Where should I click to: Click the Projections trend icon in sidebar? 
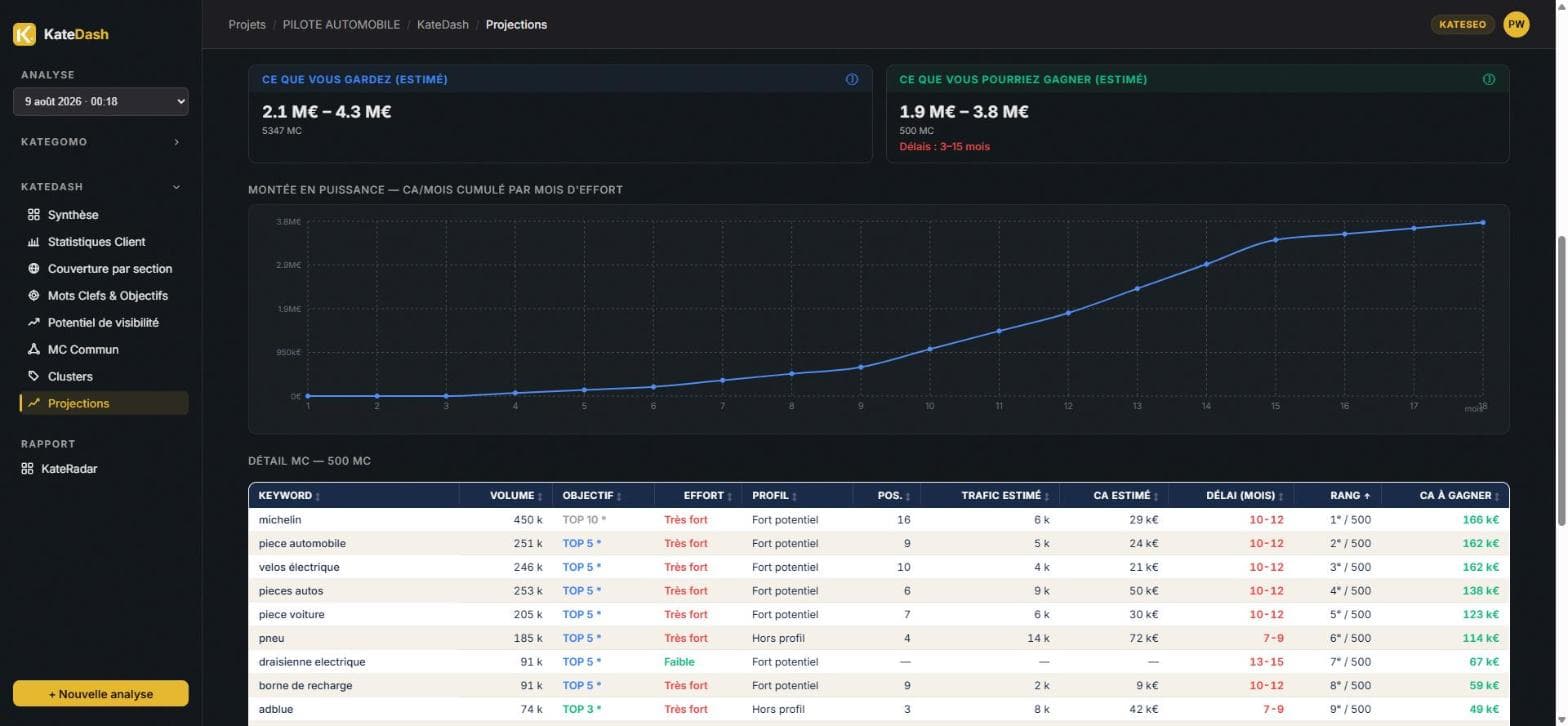tap(33, 404)
